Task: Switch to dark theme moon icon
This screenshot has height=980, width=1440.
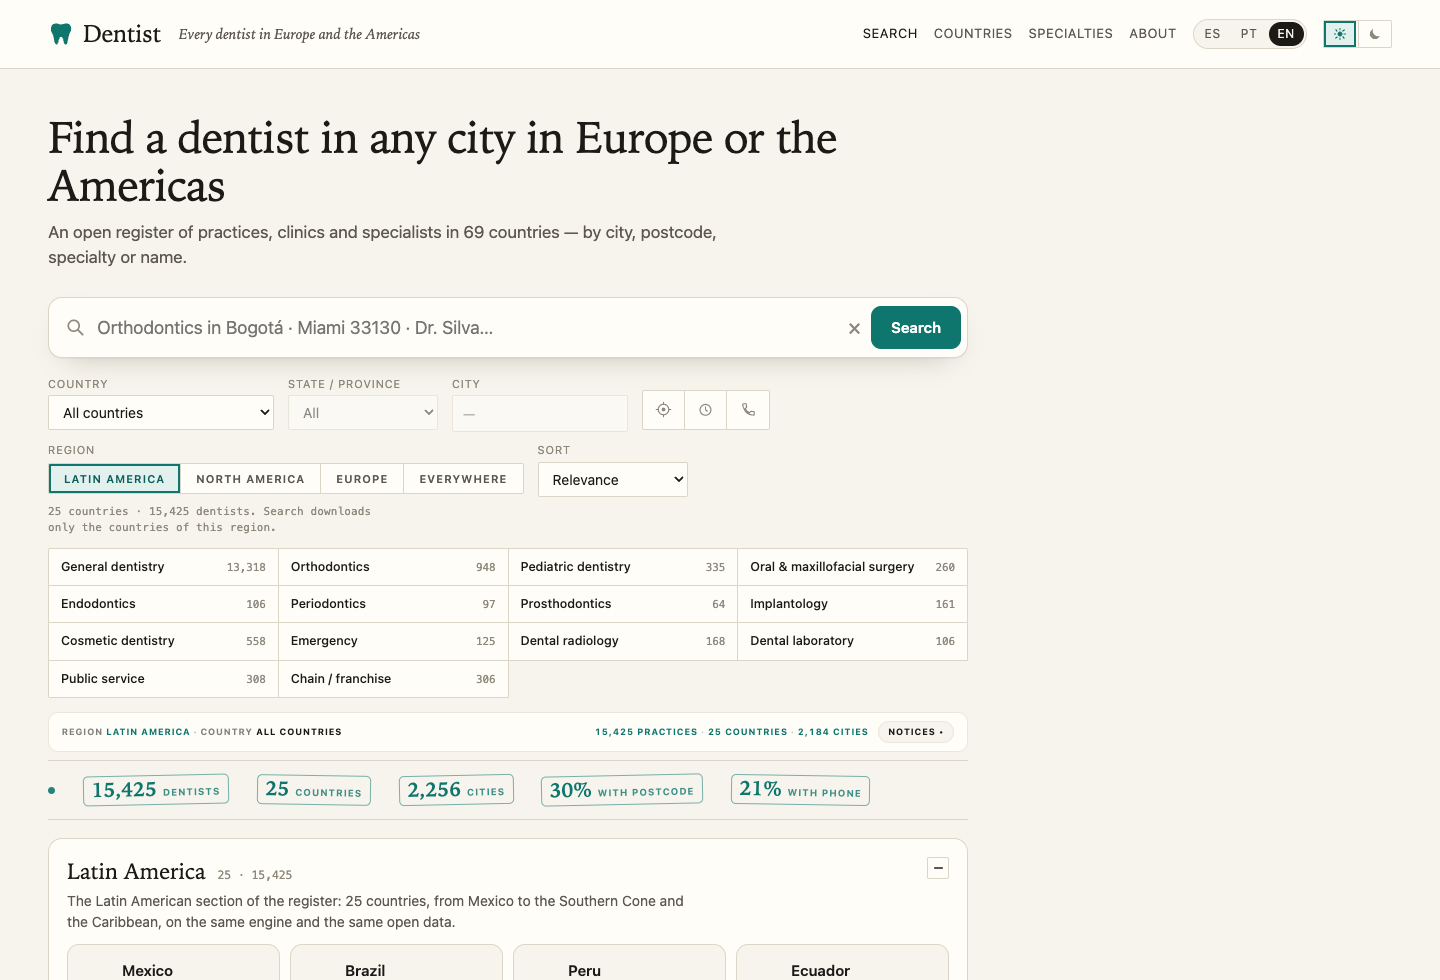Action: pos(1375,34)
